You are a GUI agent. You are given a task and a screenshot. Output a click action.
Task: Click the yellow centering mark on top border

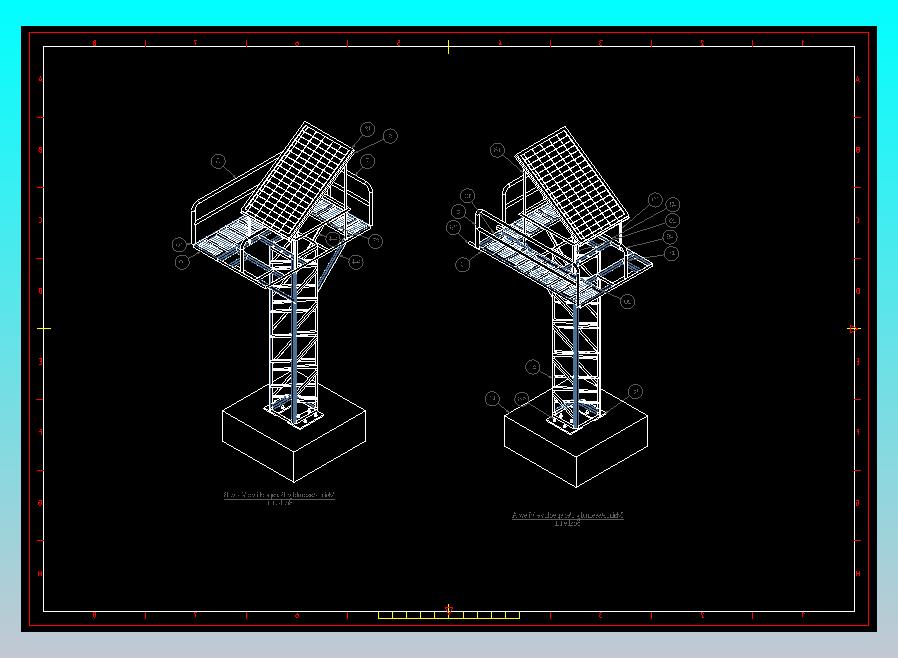(448, 46)
